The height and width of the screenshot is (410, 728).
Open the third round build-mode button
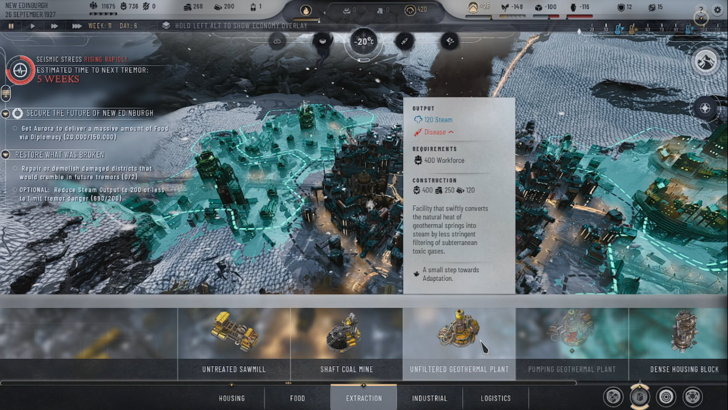[x=666, y=397]
